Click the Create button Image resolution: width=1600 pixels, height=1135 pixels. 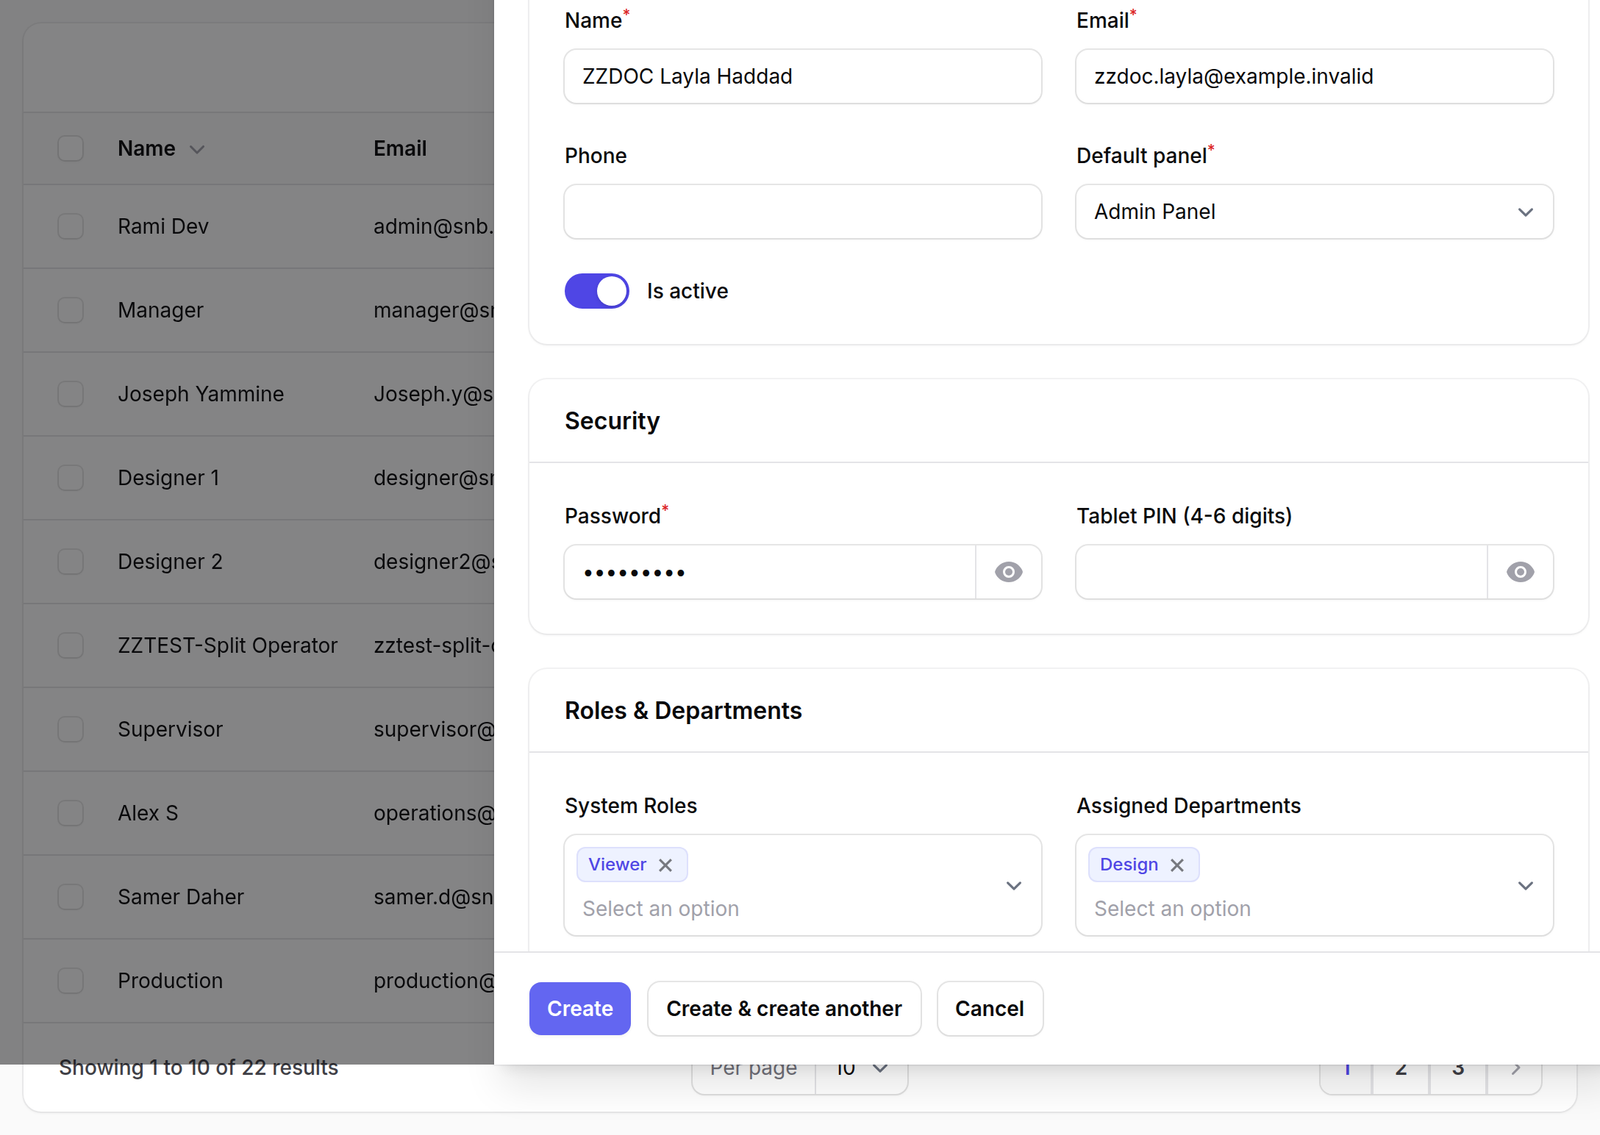coord(580,1009)
